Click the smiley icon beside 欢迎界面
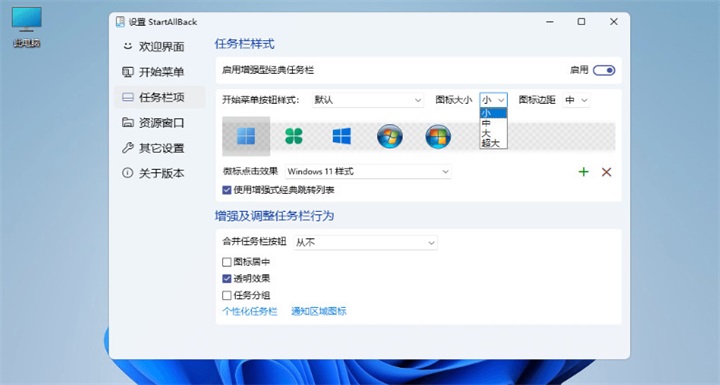 [x=128, y=46]
